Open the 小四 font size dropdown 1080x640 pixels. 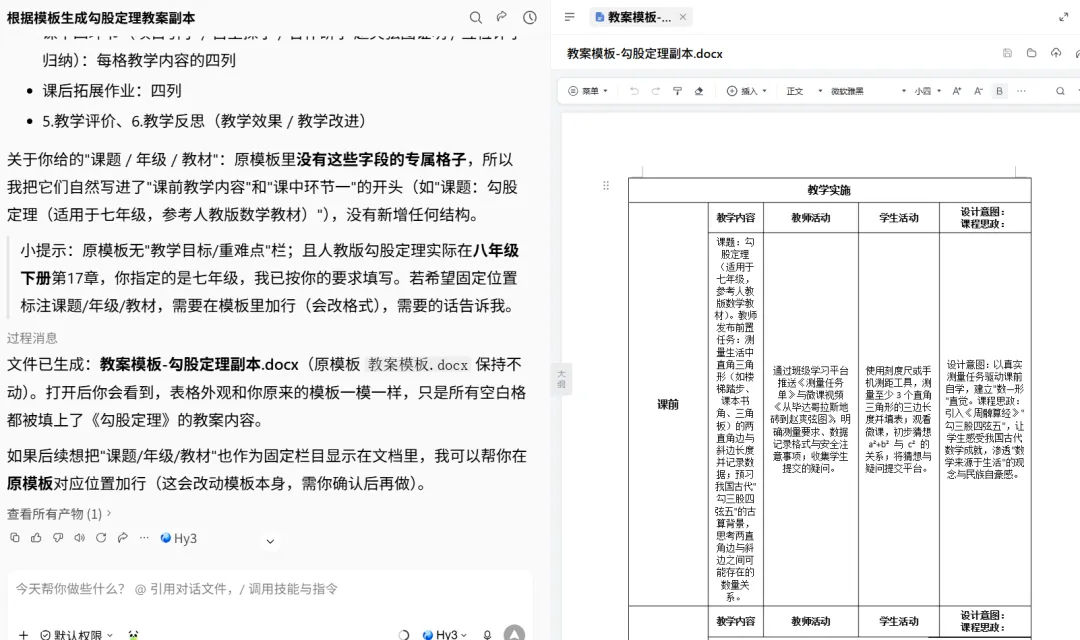[x=927, y=91]
